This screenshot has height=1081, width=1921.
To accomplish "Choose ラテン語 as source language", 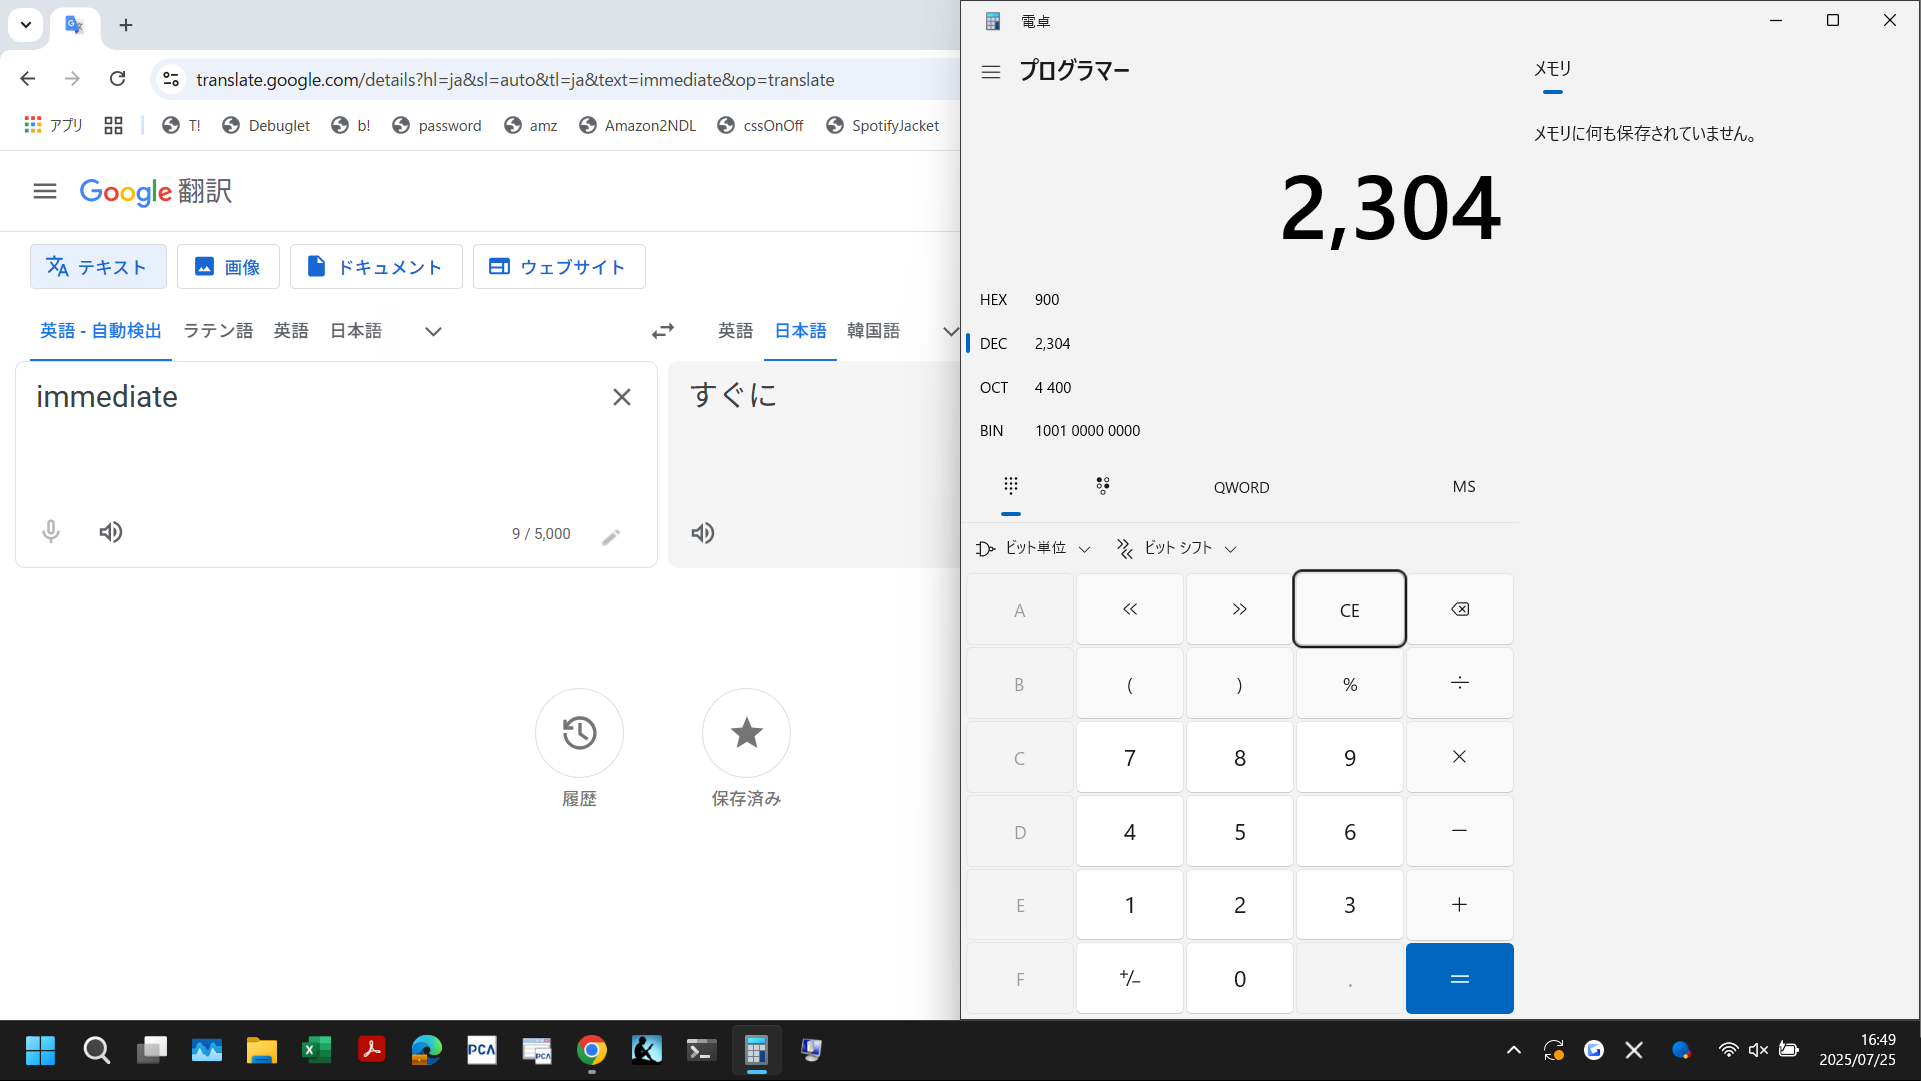I will (x=218, y=331).
